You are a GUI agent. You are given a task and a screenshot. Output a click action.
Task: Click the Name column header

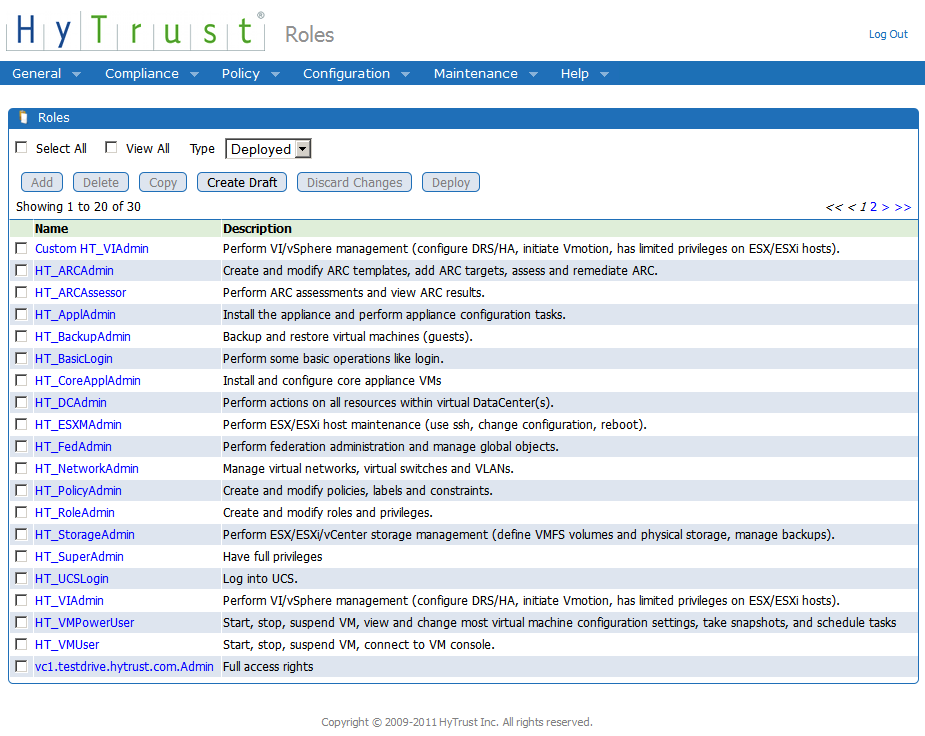coord(51,228)
